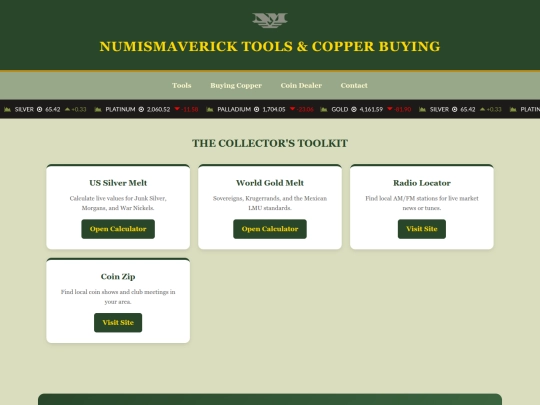The width and height of the screenshot is (540, 405).
Task: Click the Radio Locator card title
Action: pos(422,183)
